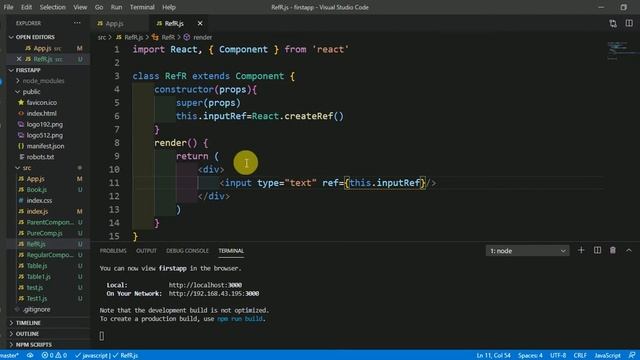Screen dimensions: 640x360
Task: Switch to the Output panel tab
Action: [x=146, y=251]
